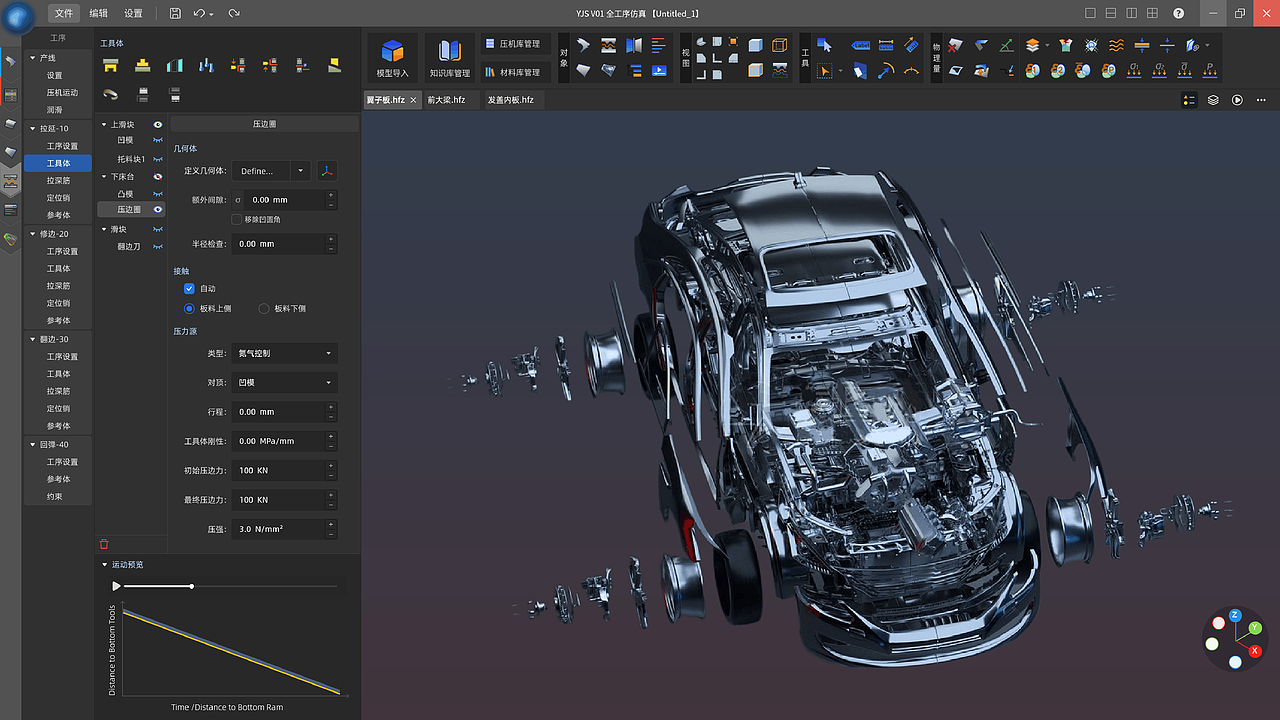
Task: Enable the 移除凹圆角 checkbox
Action: click(236, 219)
